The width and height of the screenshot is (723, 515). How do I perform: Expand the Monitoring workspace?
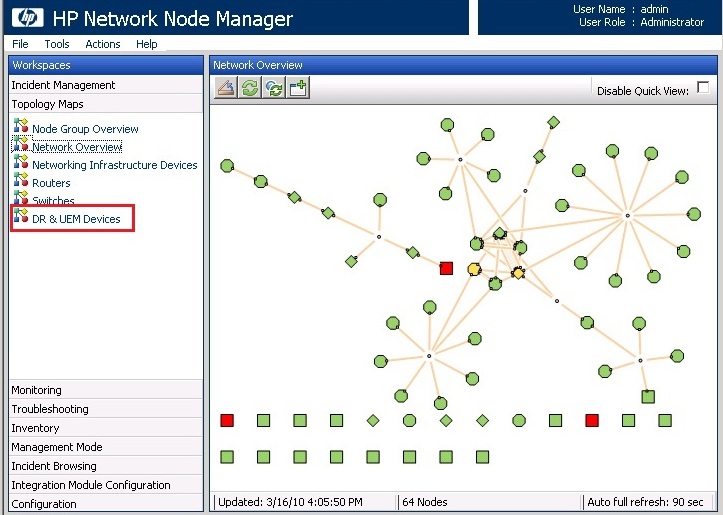pyautogui.click(x=36, y=390)
